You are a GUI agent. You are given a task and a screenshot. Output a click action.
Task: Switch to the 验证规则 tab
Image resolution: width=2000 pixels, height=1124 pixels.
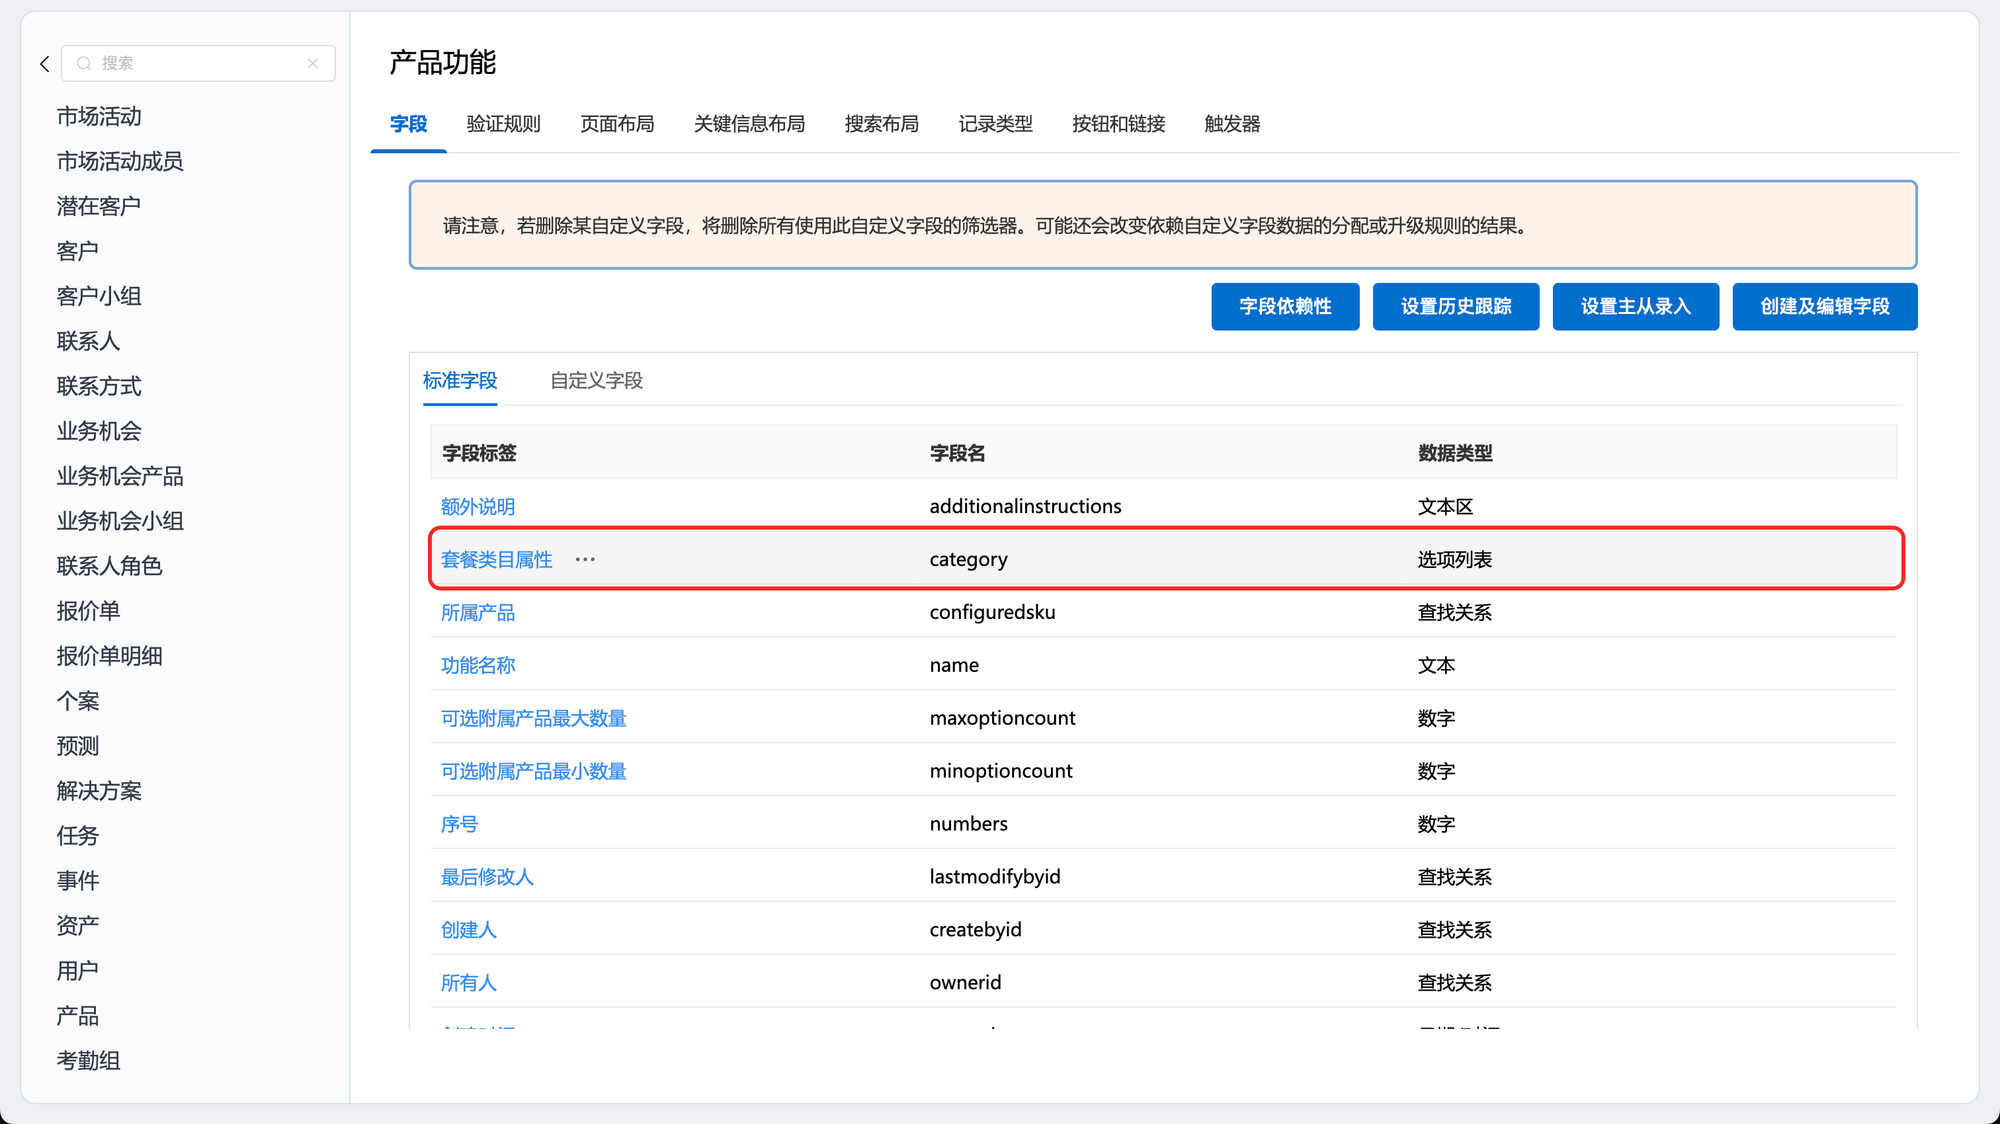coord(503,124)
